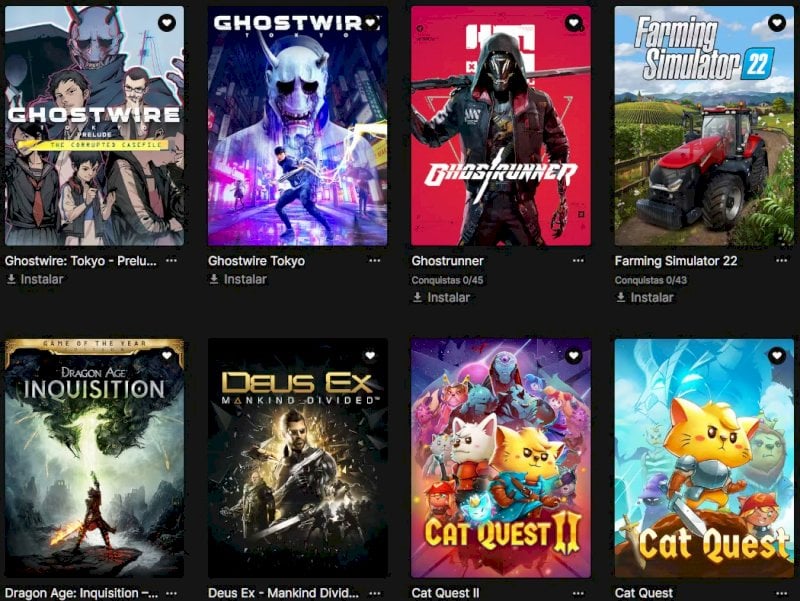
Task: Toggle favorite heart on Farming Simulator 22 cover
Action: (777, 22)
